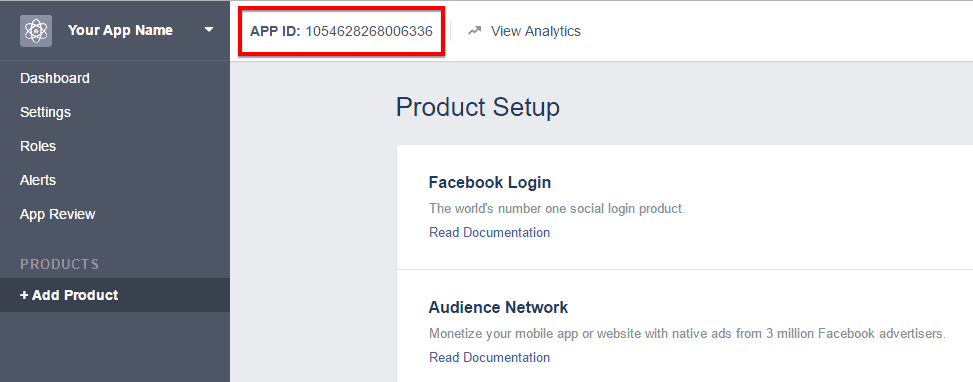Click the Product Setup page title
Image resolution: width=973 pixels, height=382 pixels.
(478, 107)
